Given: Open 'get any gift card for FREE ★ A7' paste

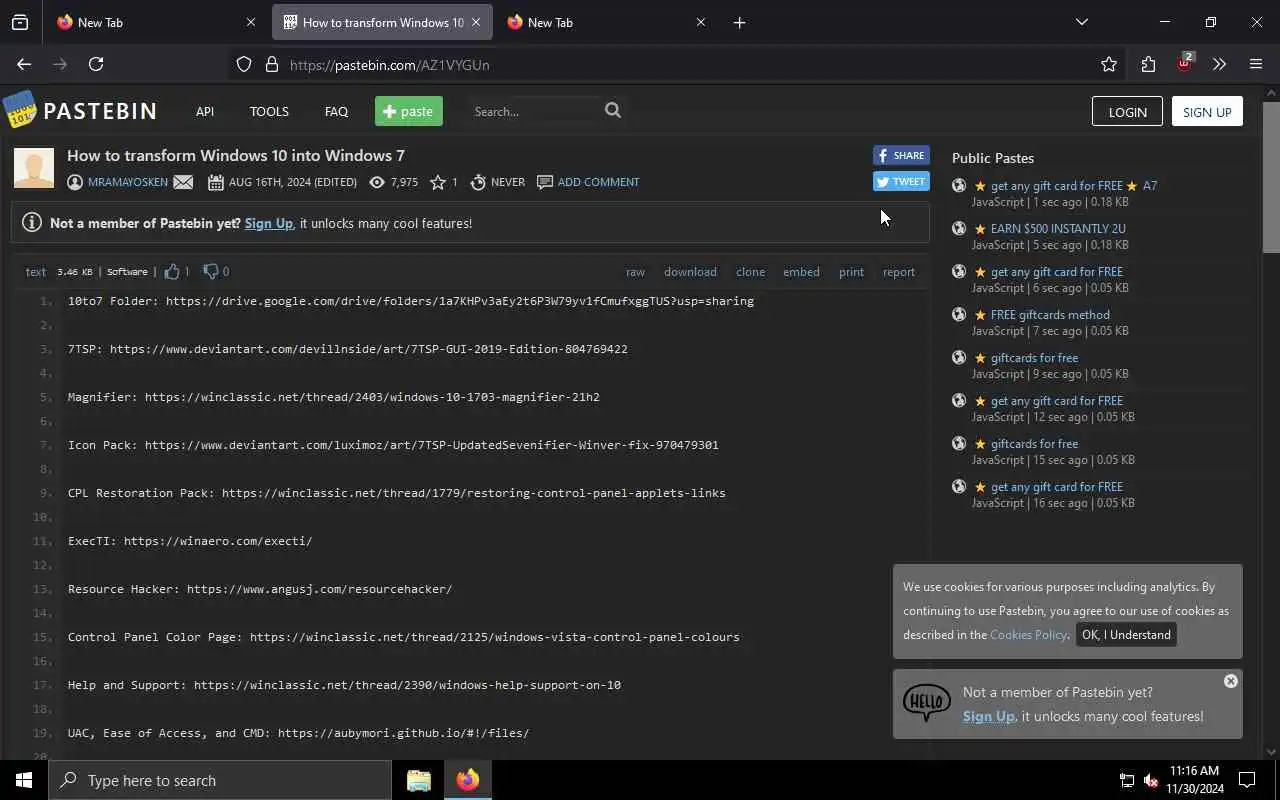Looking at the screenshot, I should pyautogui.click(x=1074, y=185).
